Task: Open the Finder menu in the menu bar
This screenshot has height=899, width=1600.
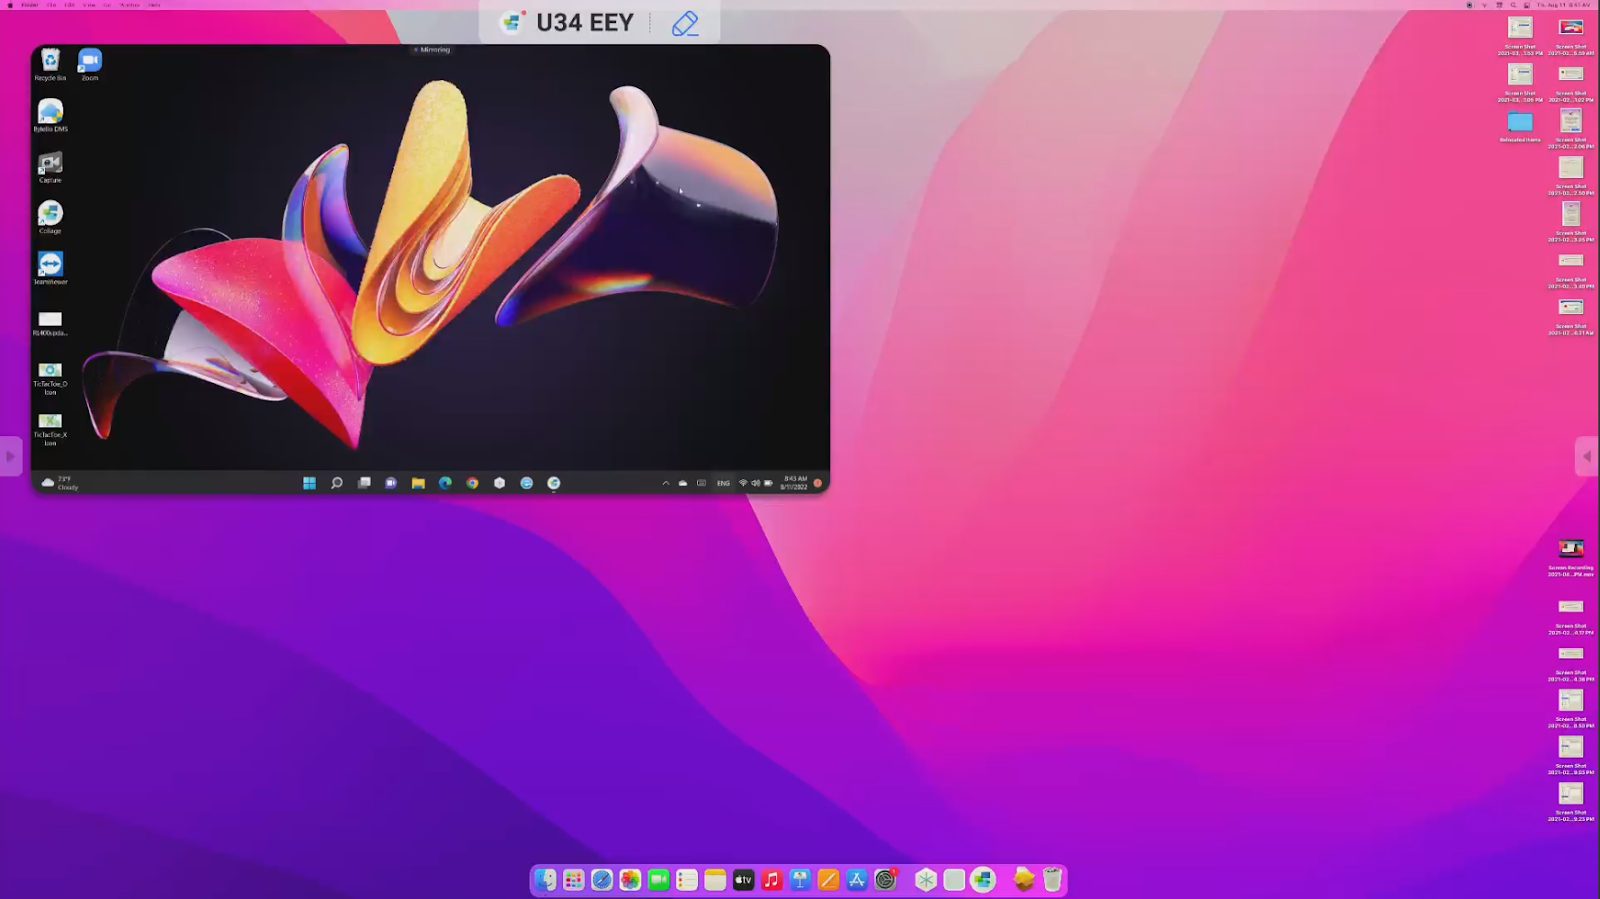Action: point(30,5)
